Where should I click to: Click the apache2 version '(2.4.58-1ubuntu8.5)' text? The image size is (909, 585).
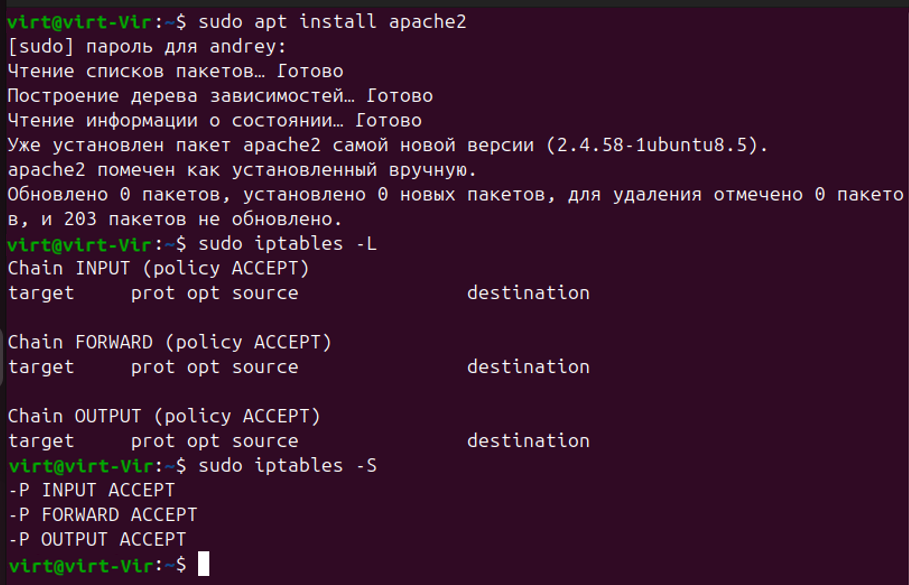(x=657, y=145)
